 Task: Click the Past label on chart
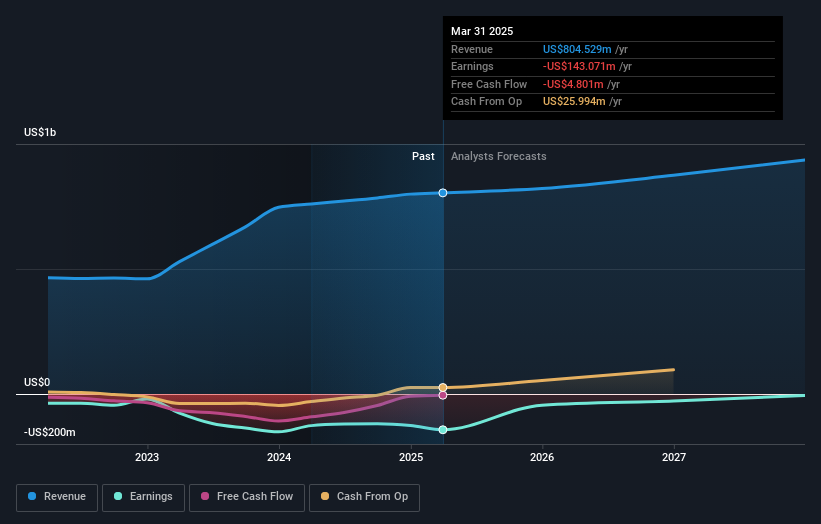pyautogui.click(x=423, y=156)
